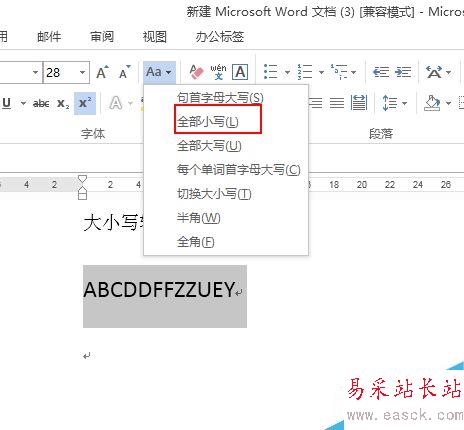
Task: Click the Decrease Indent icon
Action: [x=381, y=72]
